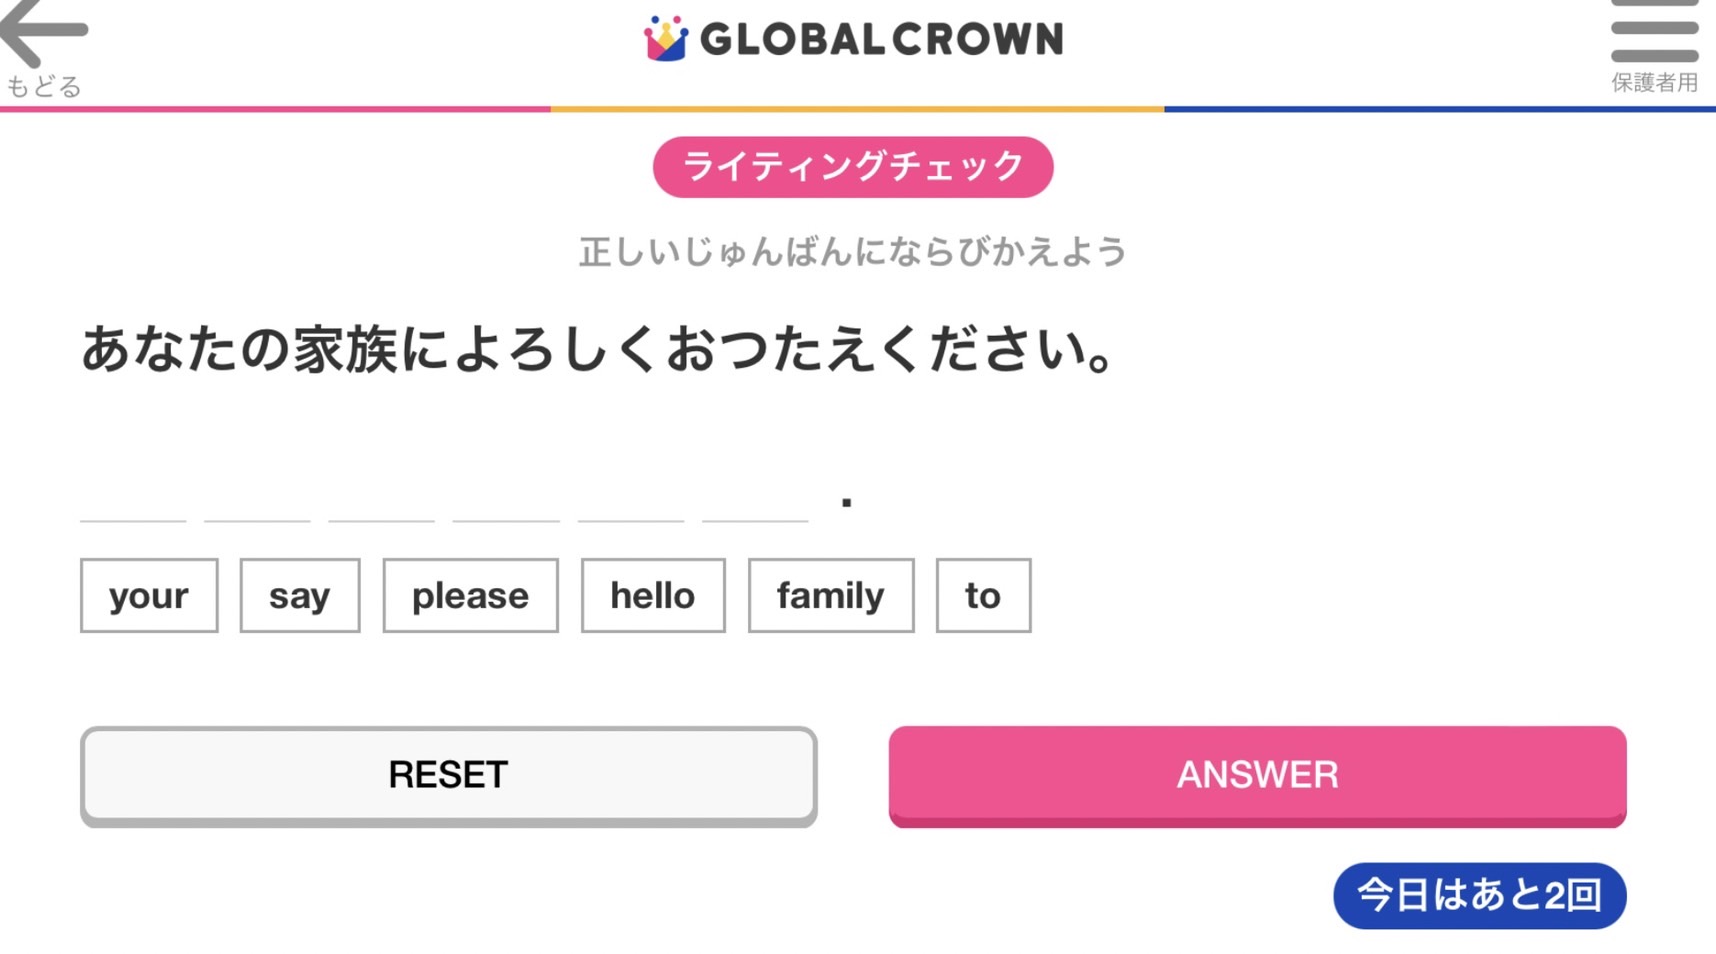This screenshot has width=1716, height=954.
Task: Select the word tile "your"
Action: click(149, 596)
